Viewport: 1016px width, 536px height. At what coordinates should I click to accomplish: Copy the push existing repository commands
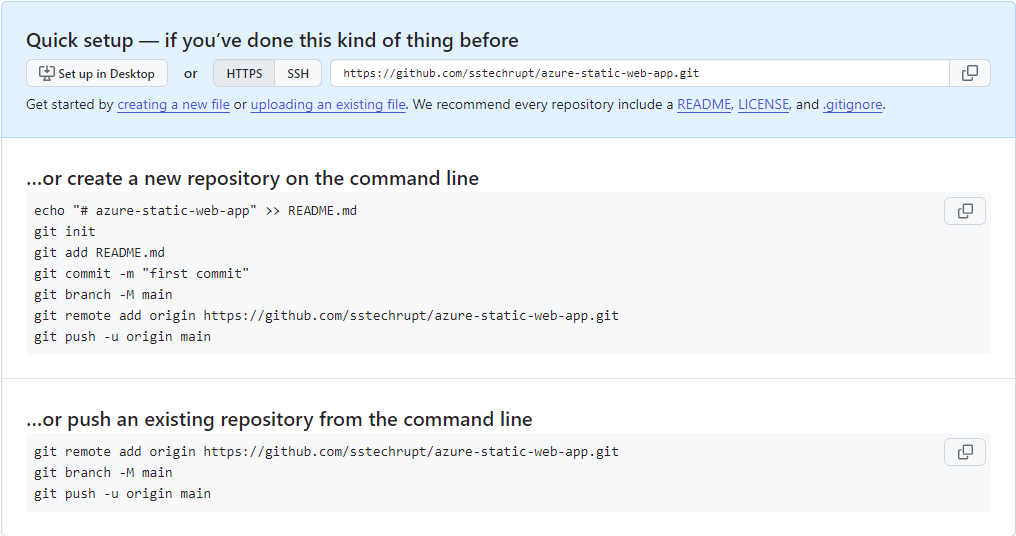(x=964, y=452)
